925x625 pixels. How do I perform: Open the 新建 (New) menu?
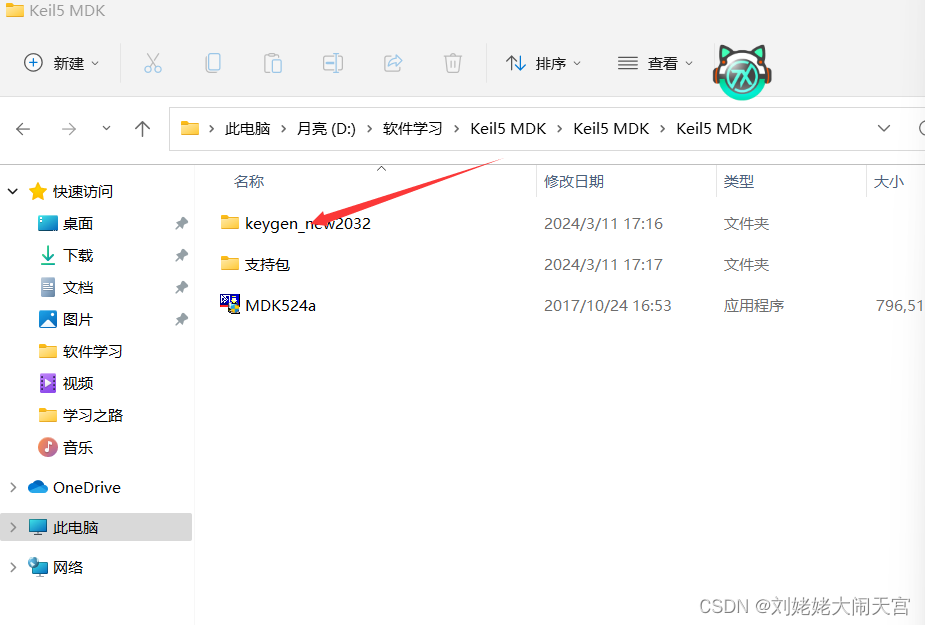[x=61, y=63]
